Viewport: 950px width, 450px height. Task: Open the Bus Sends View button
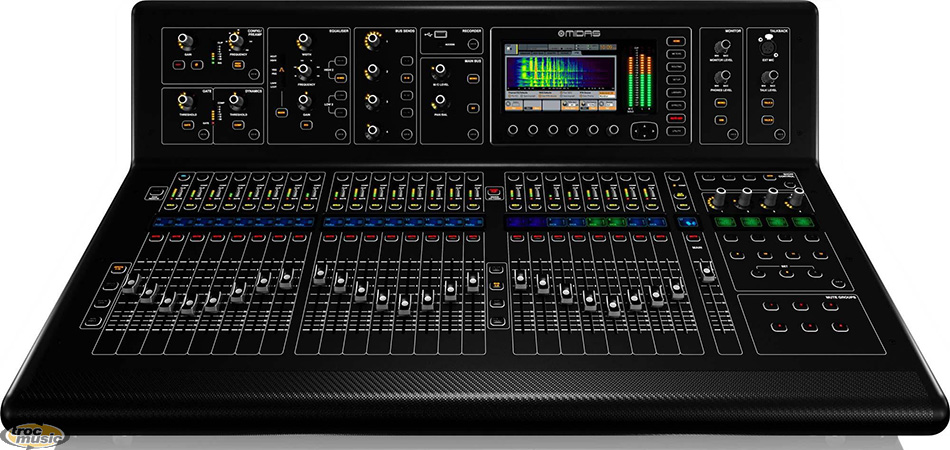point(407,134)
